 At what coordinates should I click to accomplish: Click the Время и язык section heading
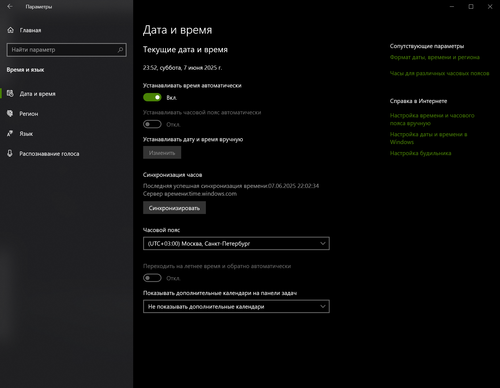point(25,70)
